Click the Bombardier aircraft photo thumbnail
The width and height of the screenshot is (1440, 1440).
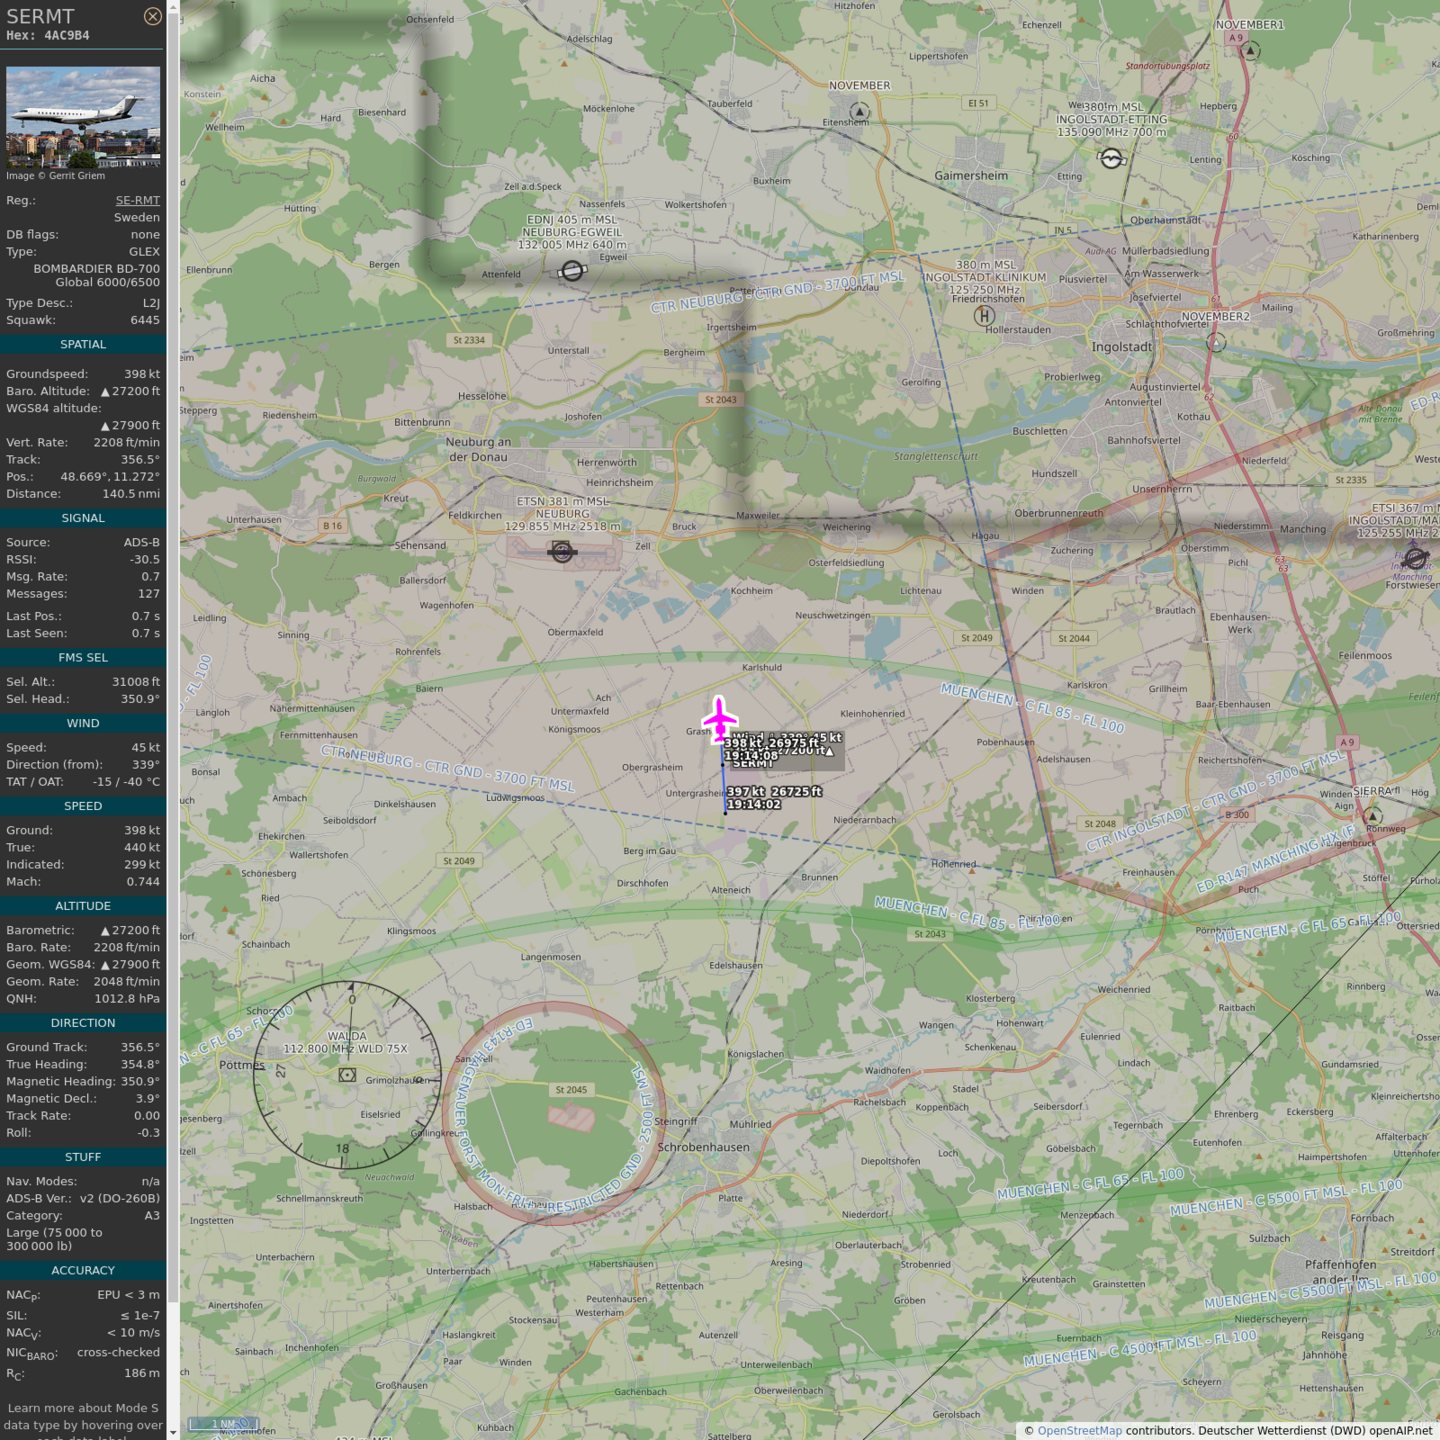83,116
